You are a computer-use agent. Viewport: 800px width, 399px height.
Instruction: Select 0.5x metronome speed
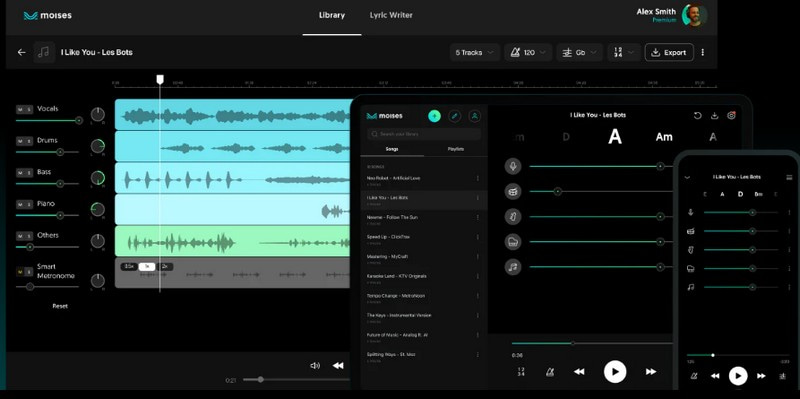tap(129, 266)
